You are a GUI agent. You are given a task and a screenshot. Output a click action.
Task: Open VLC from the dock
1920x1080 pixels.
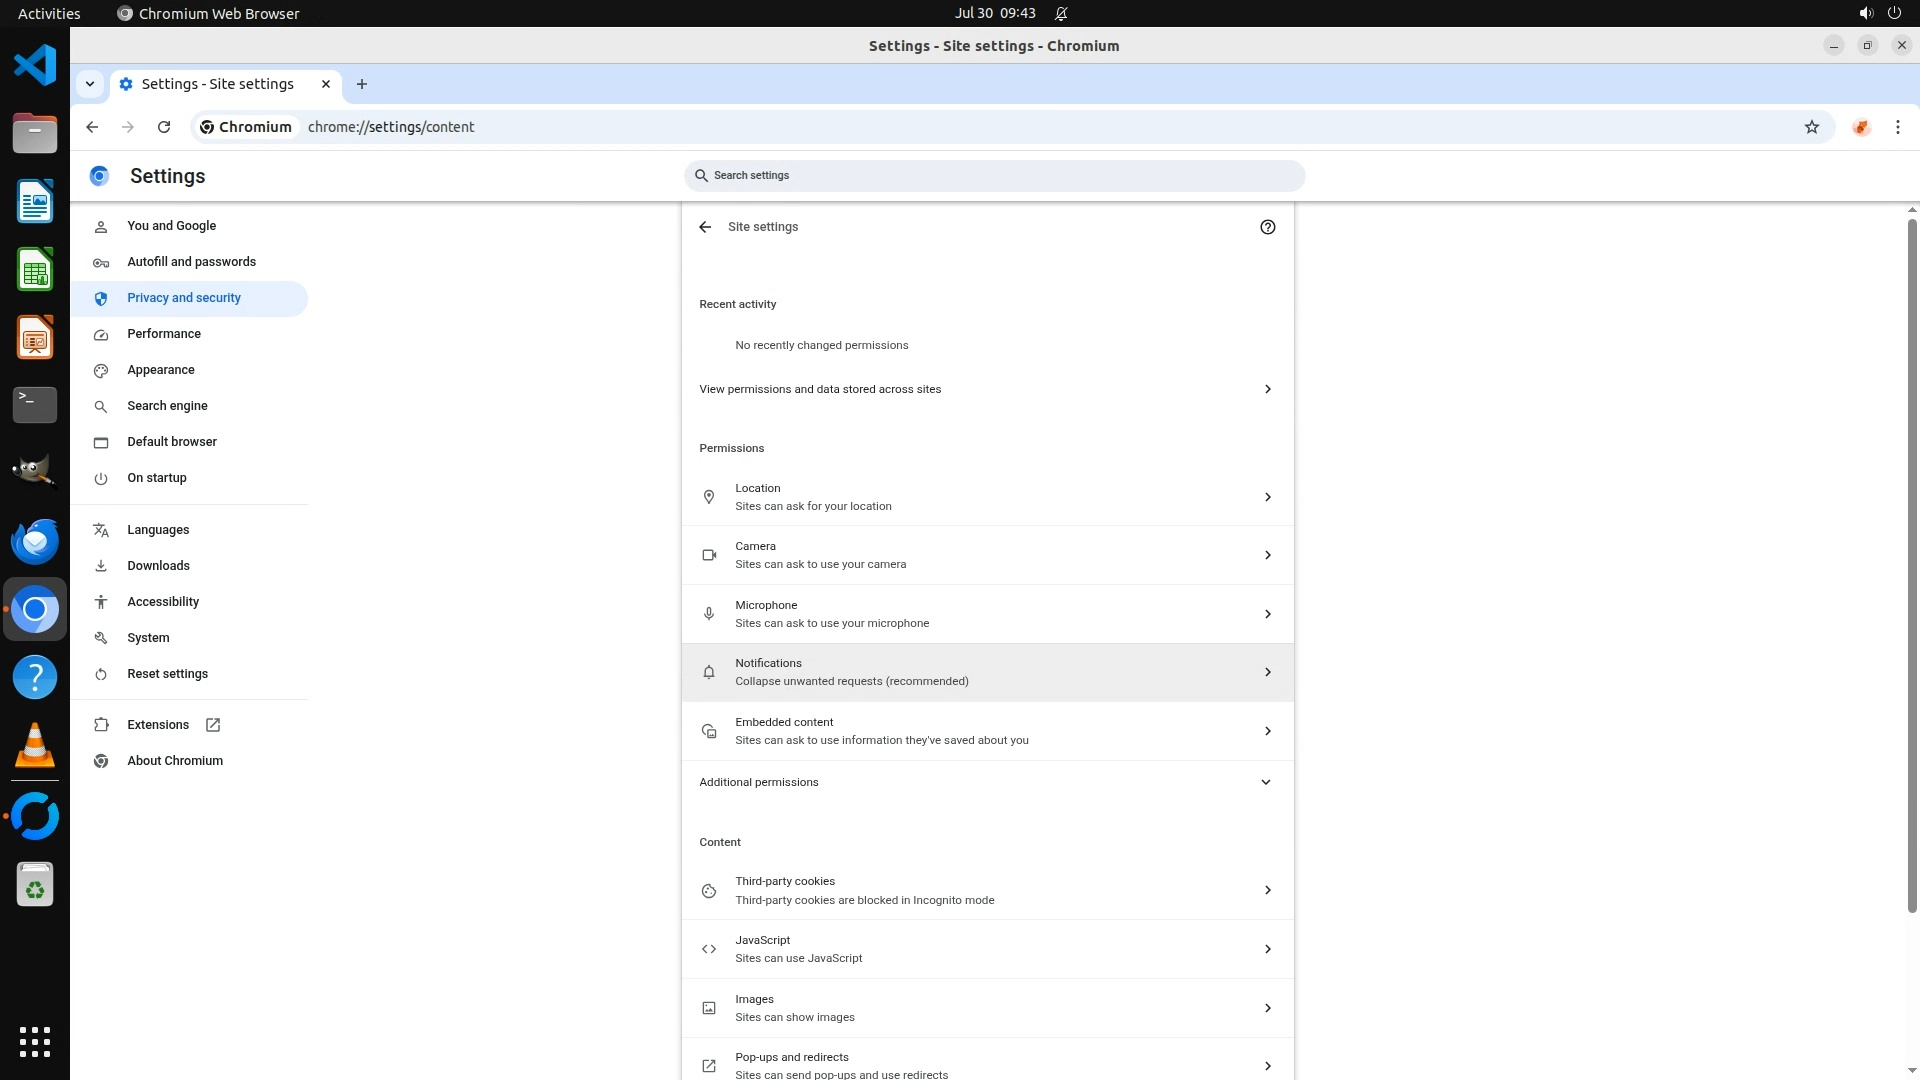click(35, 745)
